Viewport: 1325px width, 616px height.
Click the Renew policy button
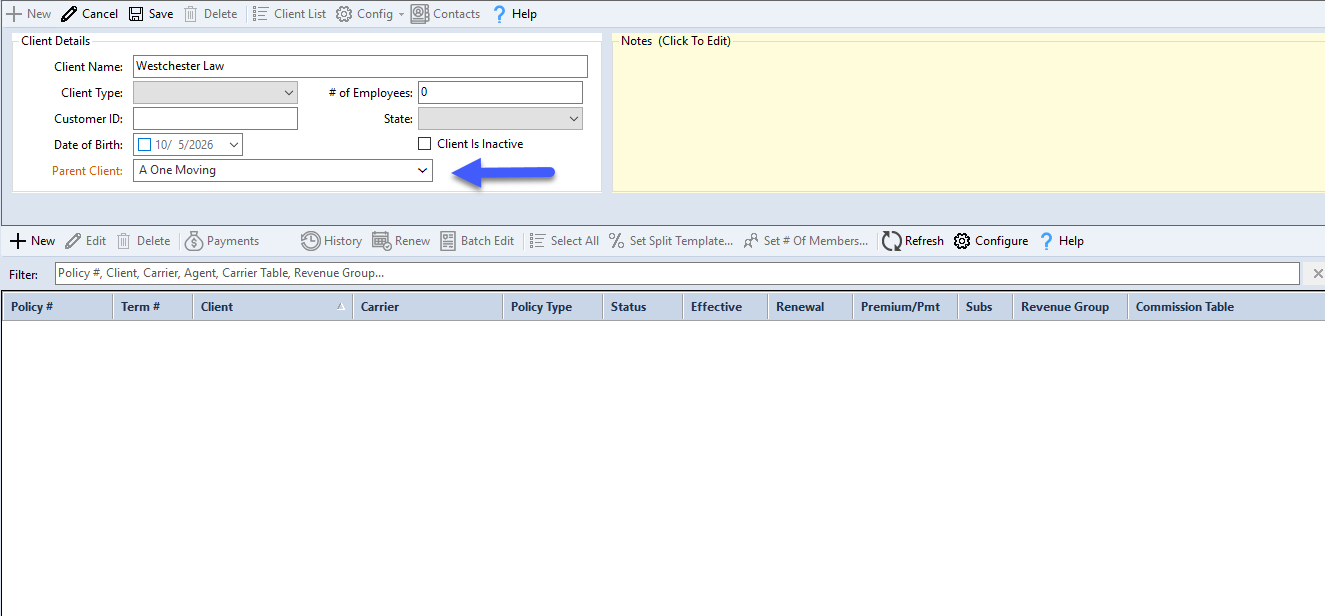pos(401,241)
